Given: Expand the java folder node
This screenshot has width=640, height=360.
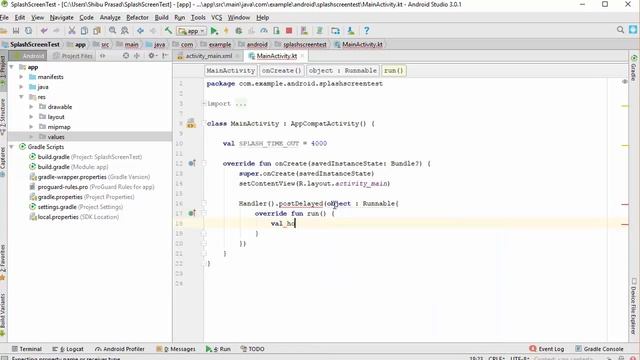Looking at the screenshot, I should tap(21, 87).
